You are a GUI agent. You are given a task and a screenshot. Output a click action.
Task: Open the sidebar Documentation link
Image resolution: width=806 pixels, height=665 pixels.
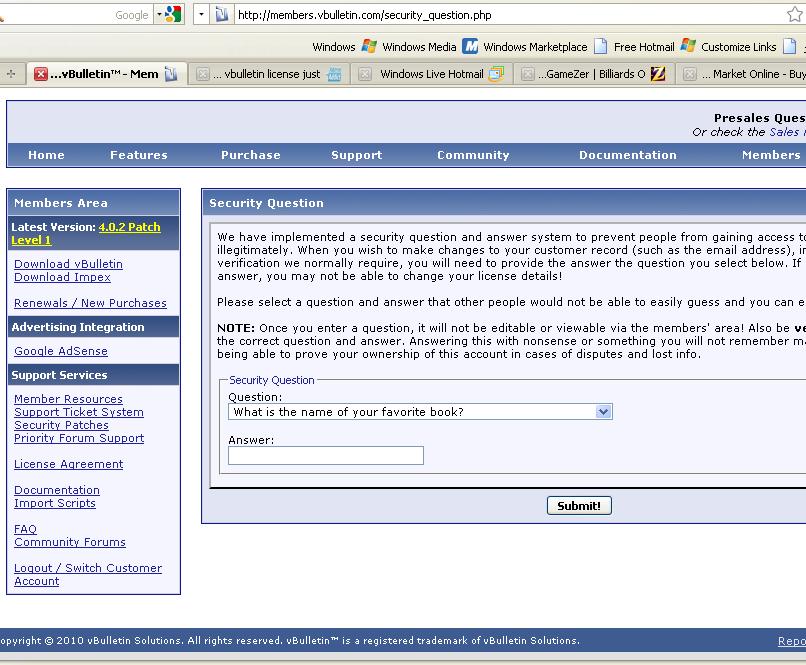57,490
